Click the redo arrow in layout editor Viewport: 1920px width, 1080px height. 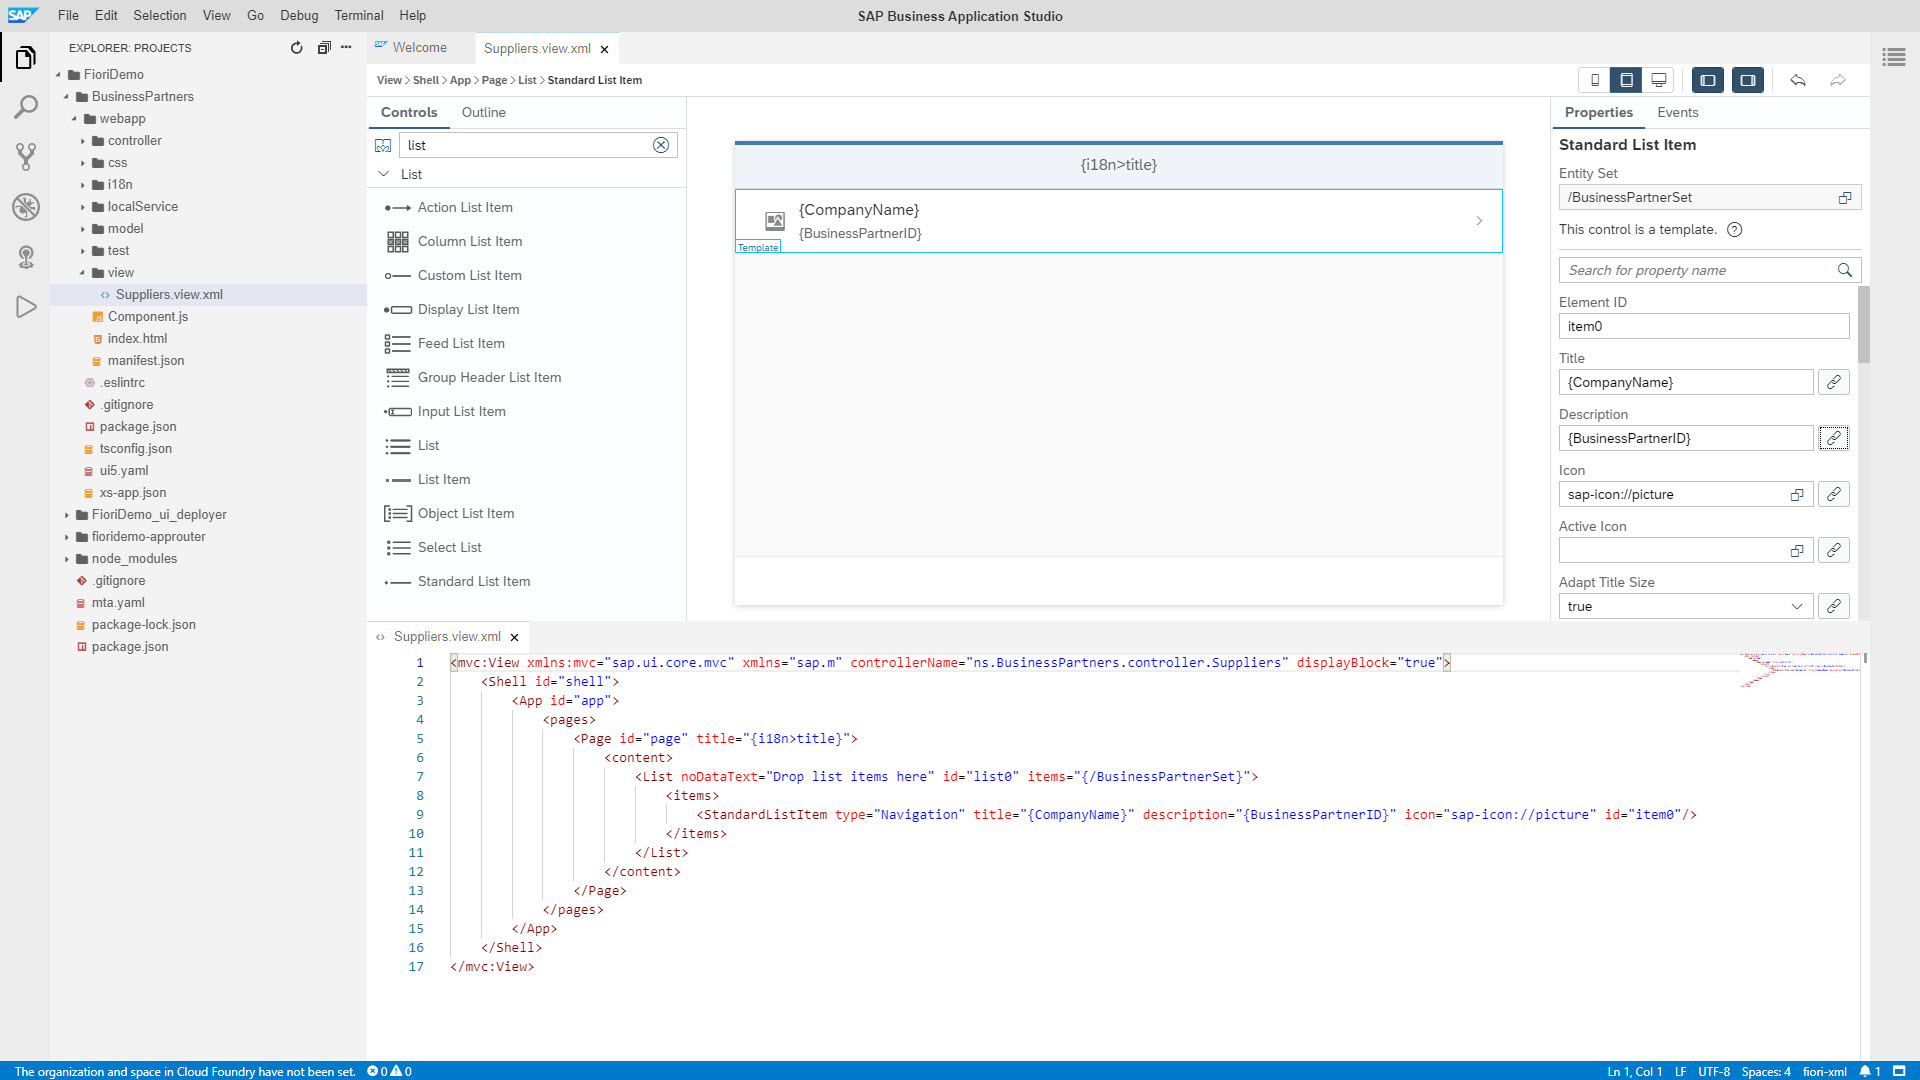click(1838, 80)
